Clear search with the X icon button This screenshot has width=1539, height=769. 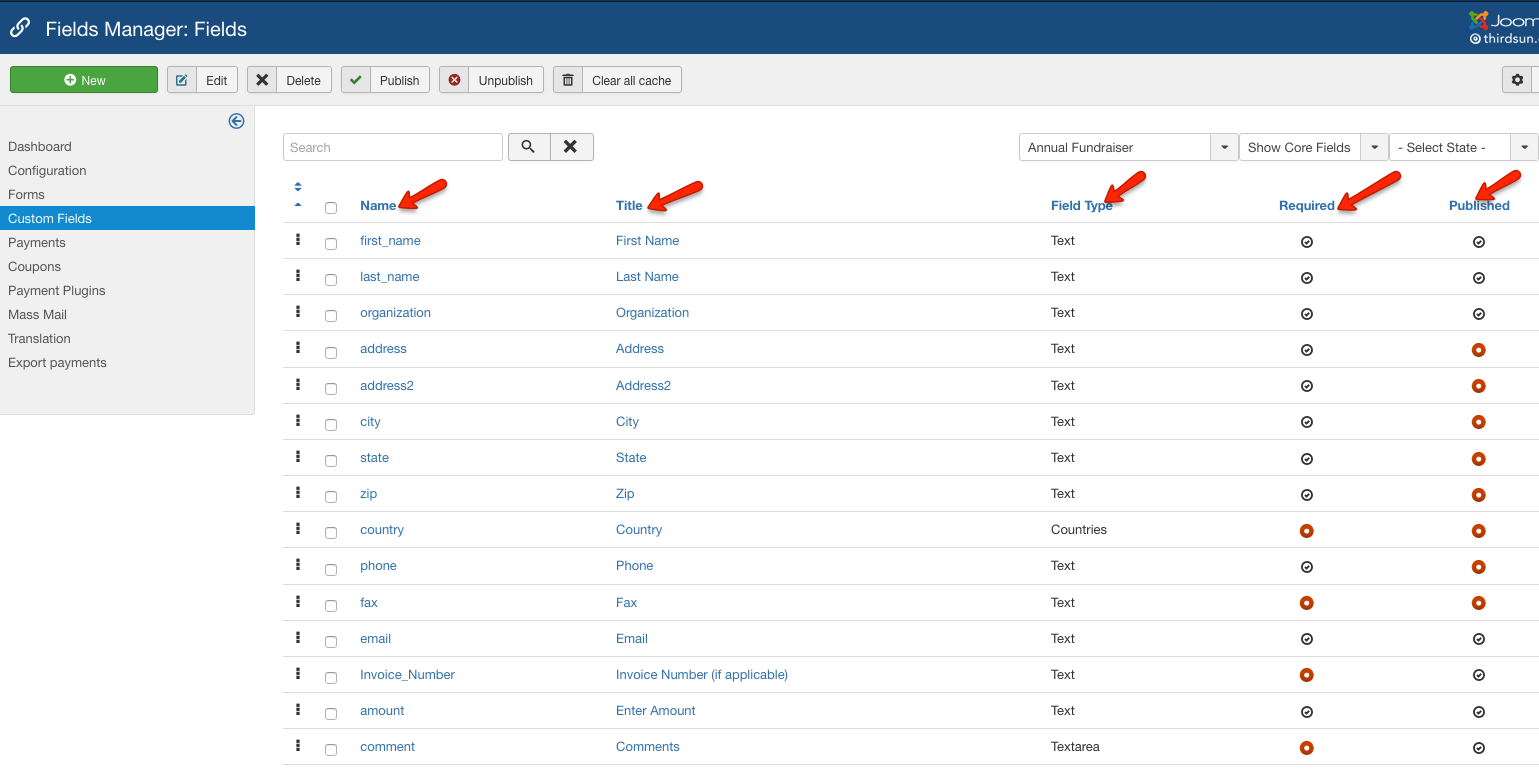(x=571, y=147)
